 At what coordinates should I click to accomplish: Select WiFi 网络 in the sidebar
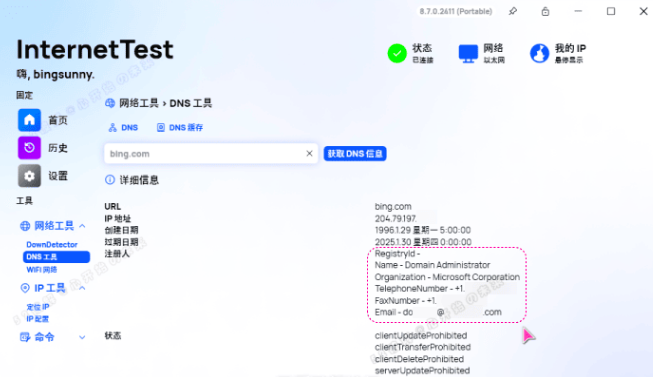coord(41,270)
